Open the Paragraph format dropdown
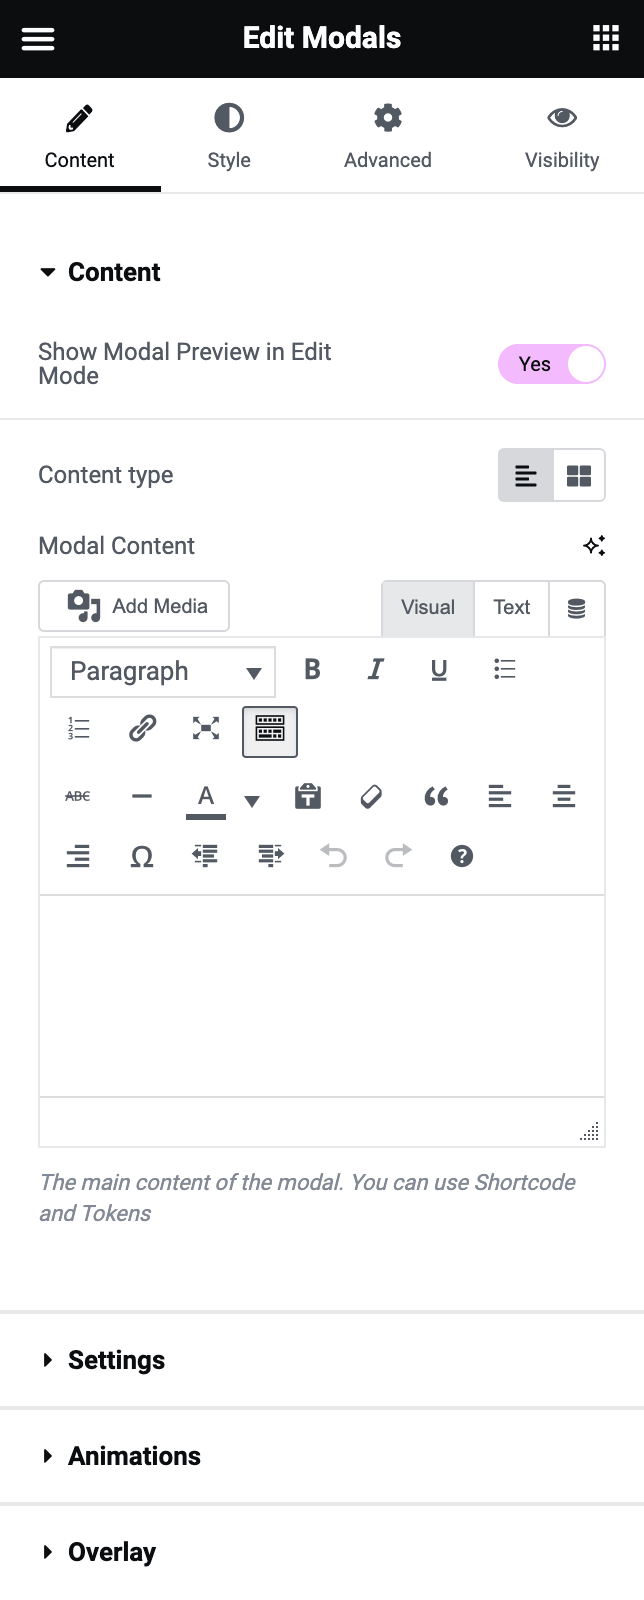Viewport: 644px width, 1600px height. (x=163, y=672)
